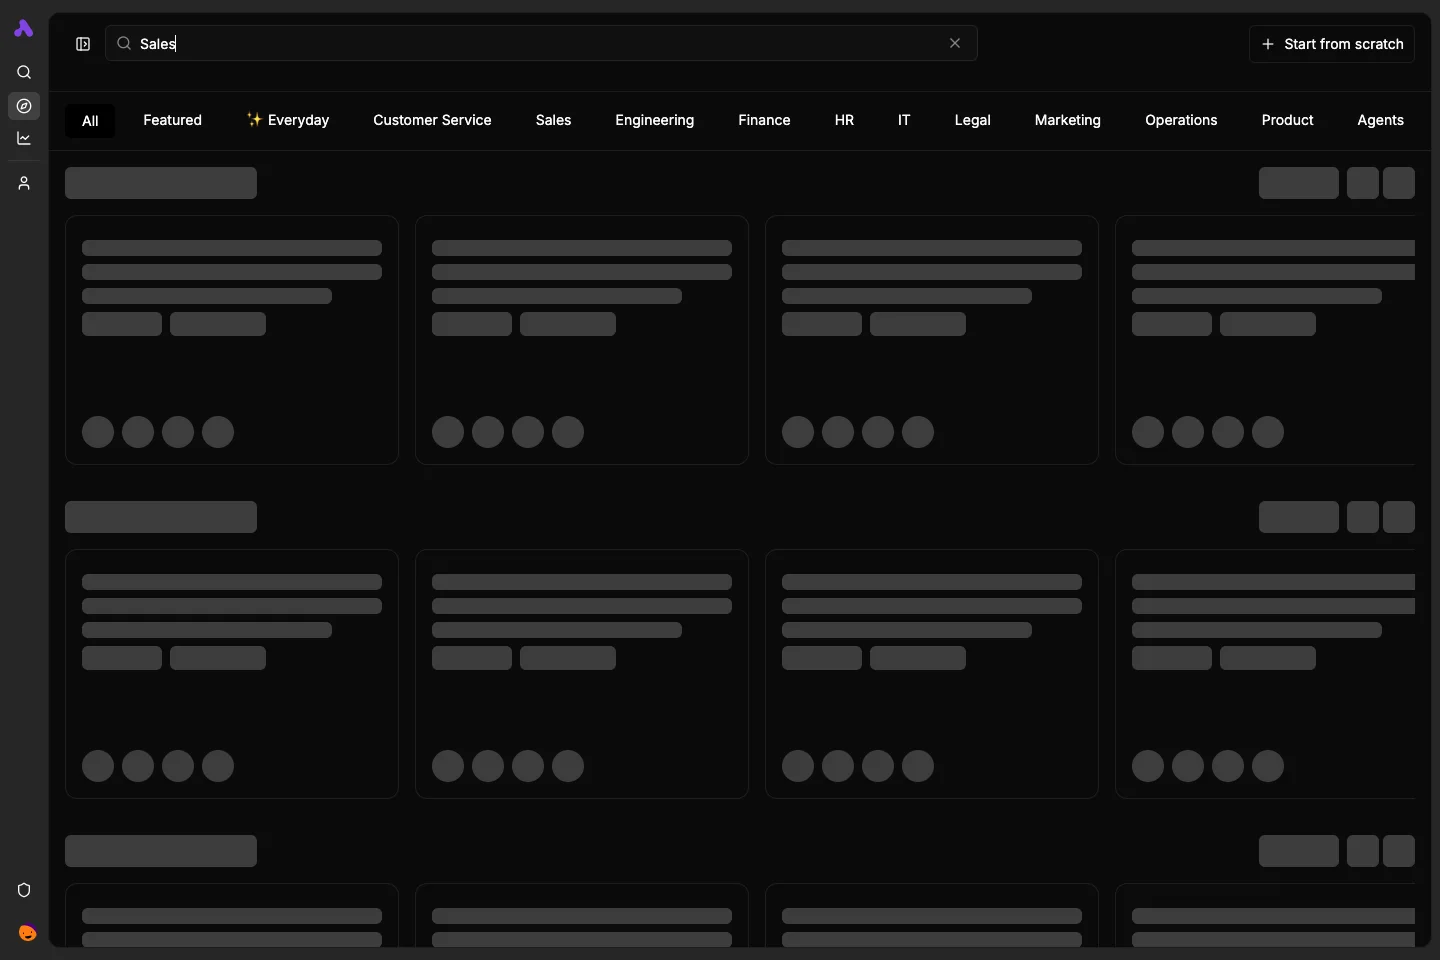Open search from the left sidebar
Image resolution: width=1440 pixels, height=960 pixels.
(x=24, y=73)
